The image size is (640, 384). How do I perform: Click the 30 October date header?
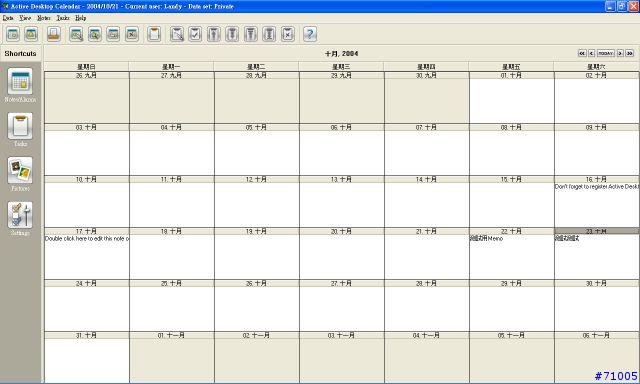[596, 283]
